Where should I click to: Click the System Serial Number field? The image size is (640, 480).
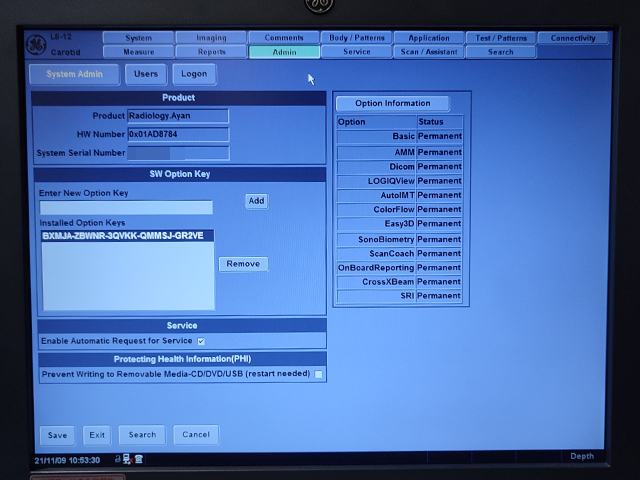178,153
